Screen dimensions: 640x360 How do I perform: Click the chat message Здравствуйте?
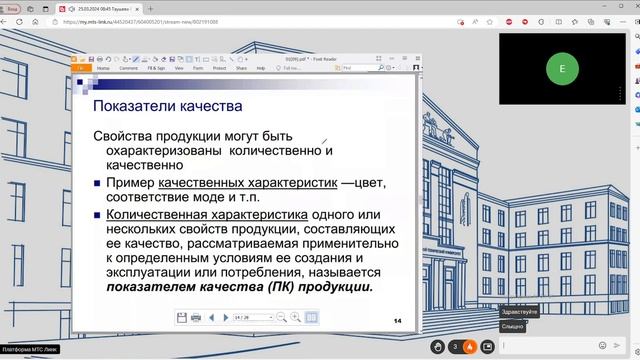pyautogui.click(x=519, y=312)
